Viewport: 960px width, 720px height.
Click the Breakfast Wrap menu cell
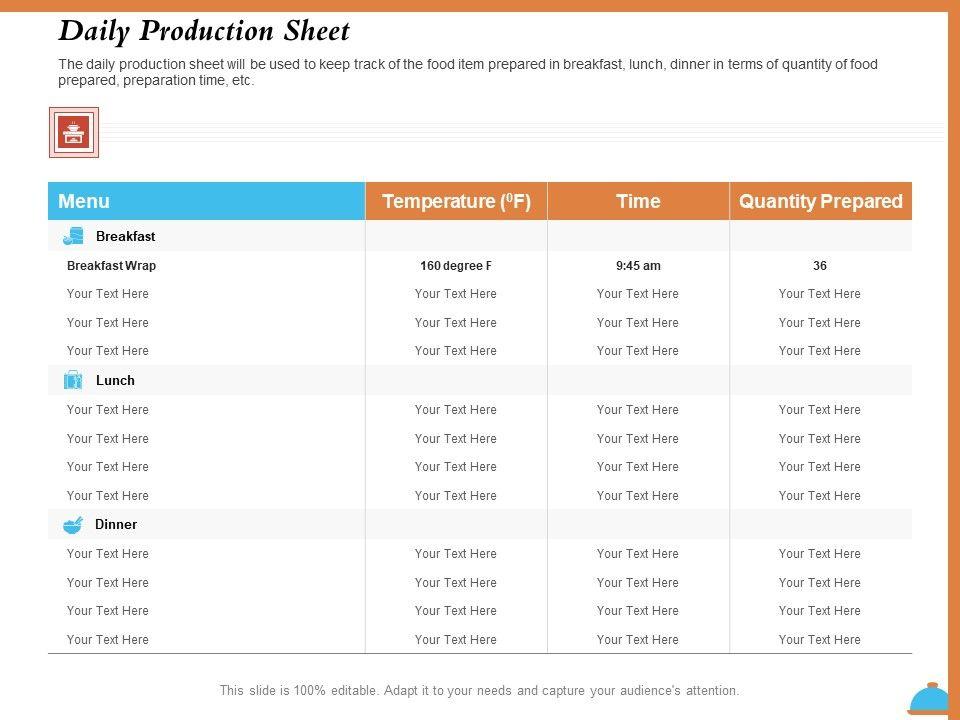point(111,266)
